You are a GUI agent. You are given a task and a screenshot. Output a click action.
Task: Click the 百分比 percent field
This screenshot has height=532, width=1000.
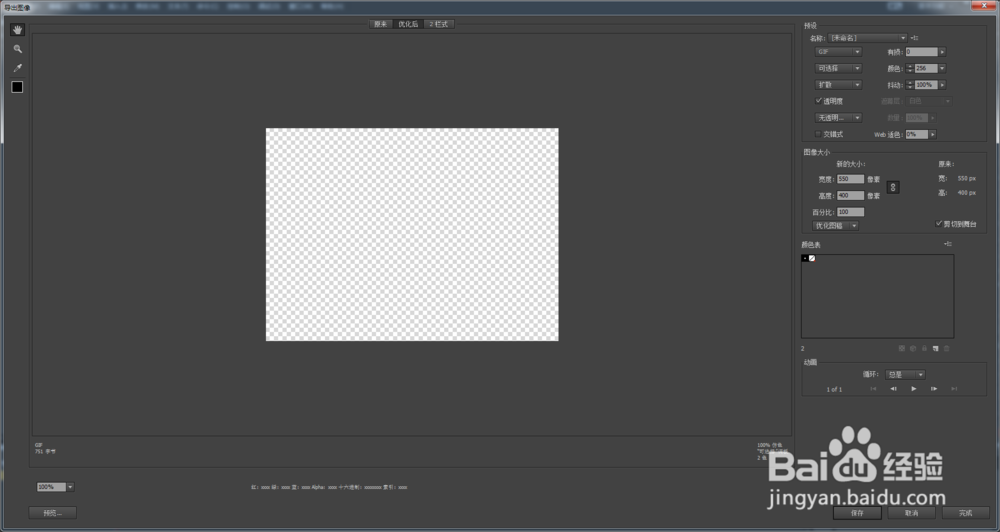pos(850,212)
